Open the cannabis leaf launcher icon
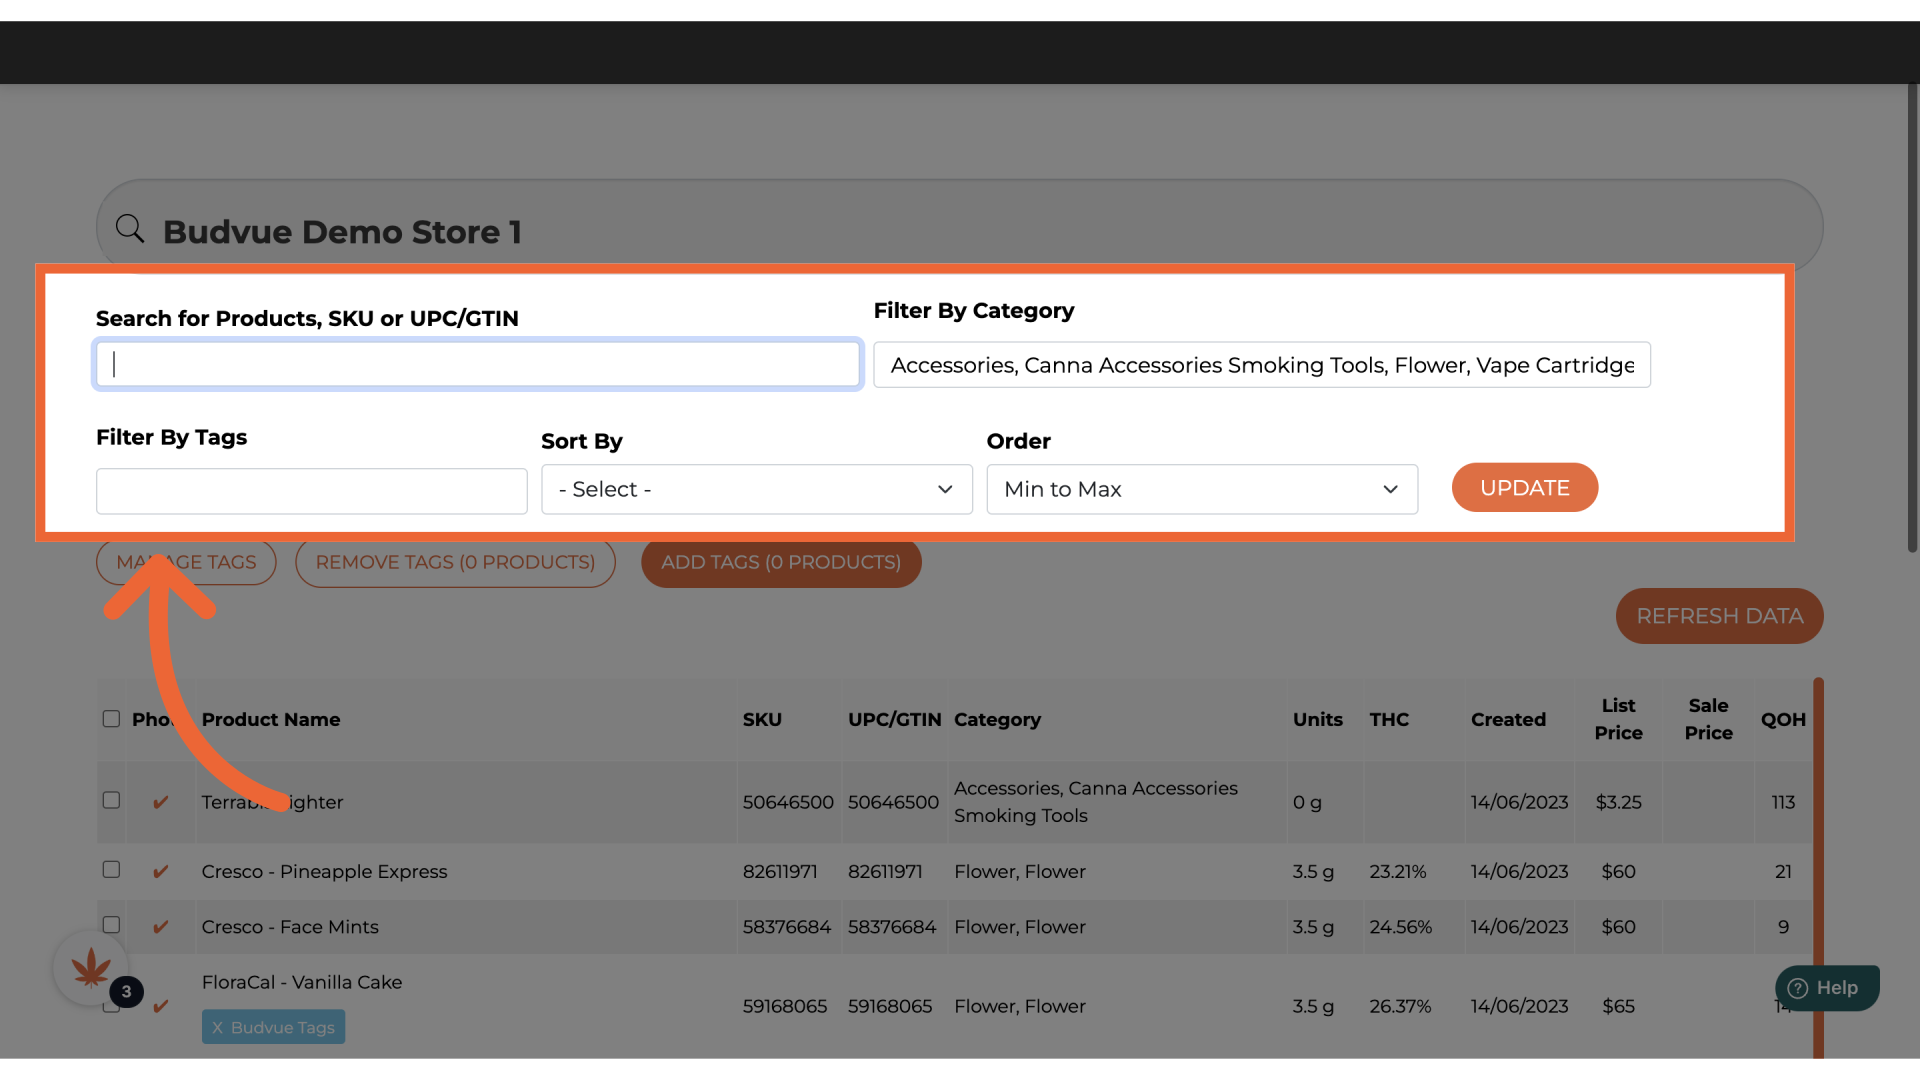 point(91,967)
